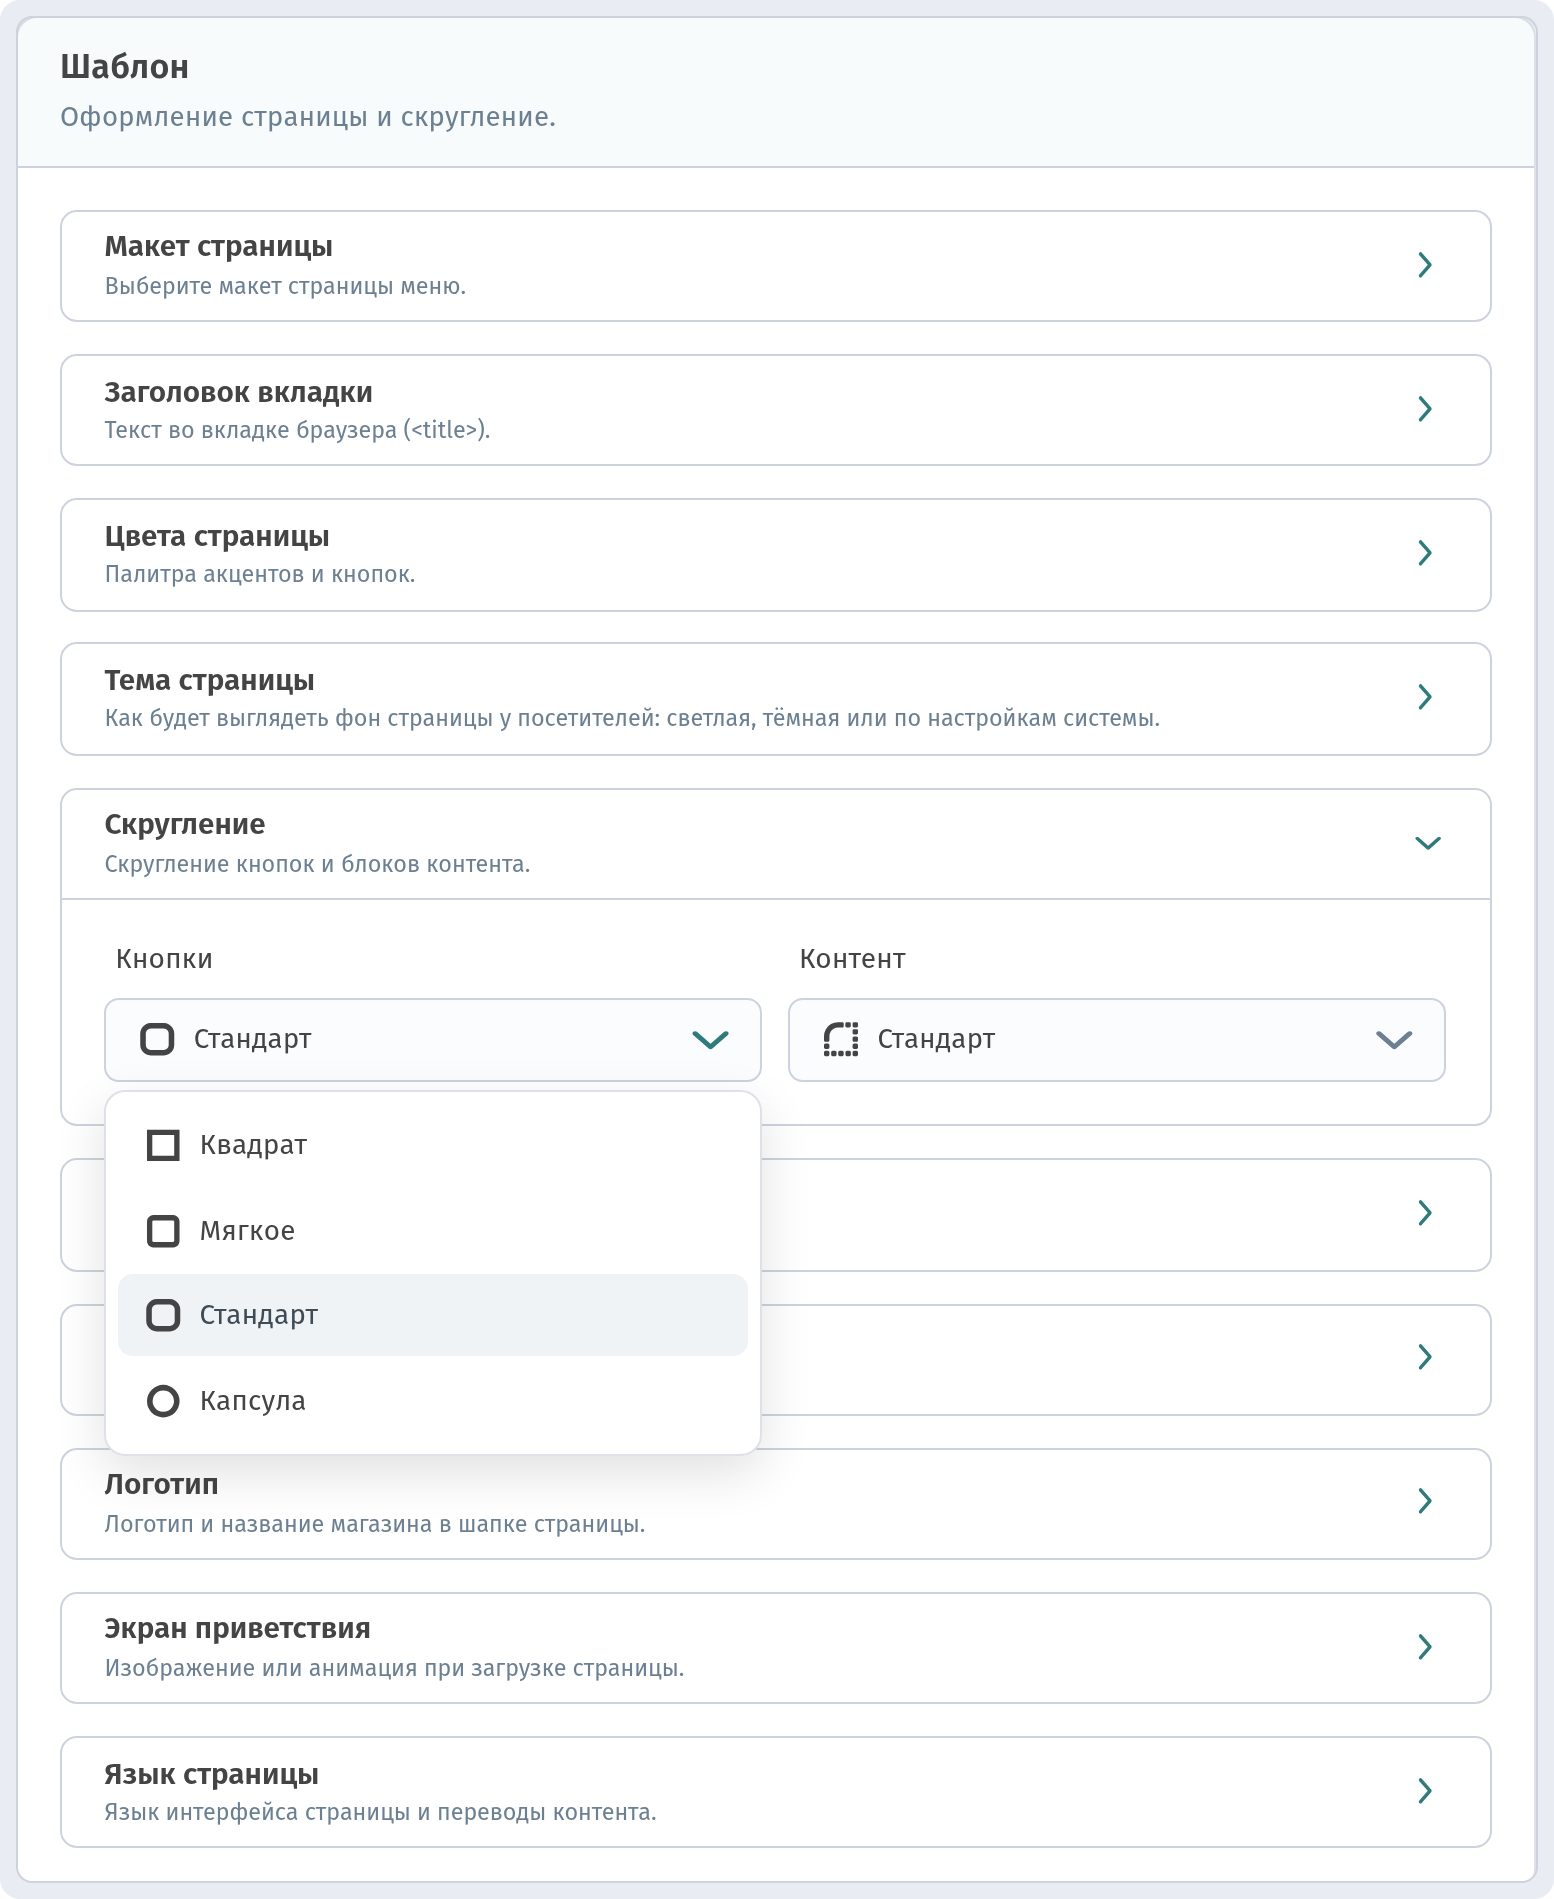Click the subtitle Оформление страницы и скругление

(308, 117)
